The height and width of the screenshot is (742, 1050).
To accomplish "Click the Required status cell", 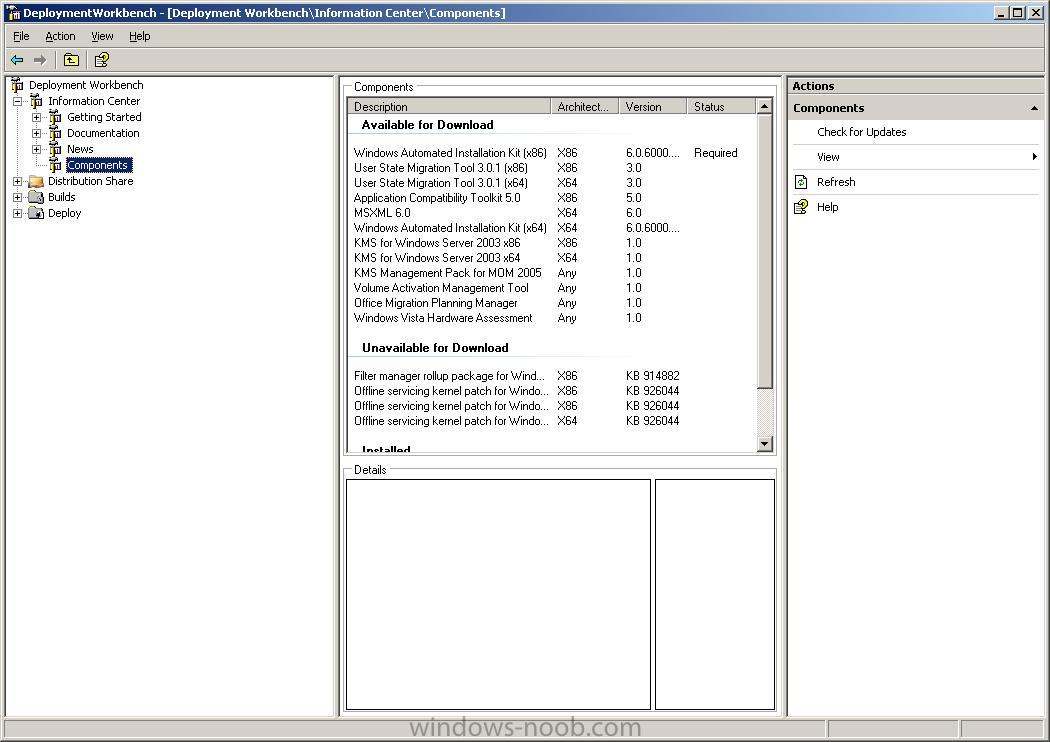I will click(715, 153).
